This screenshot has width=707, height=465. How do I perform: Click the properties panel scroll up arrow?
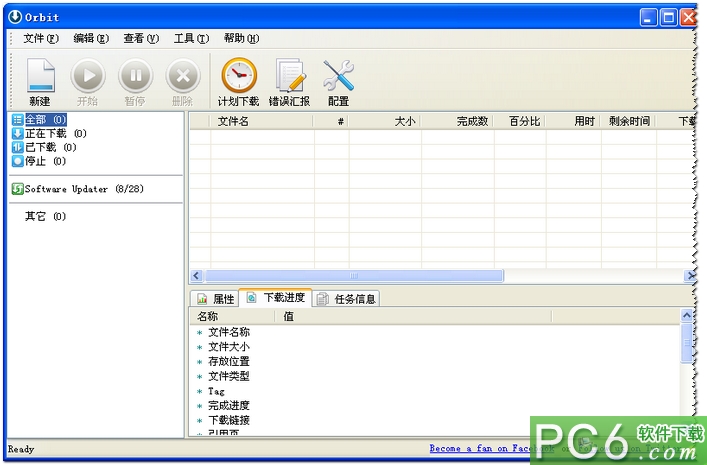click(687, 316)
